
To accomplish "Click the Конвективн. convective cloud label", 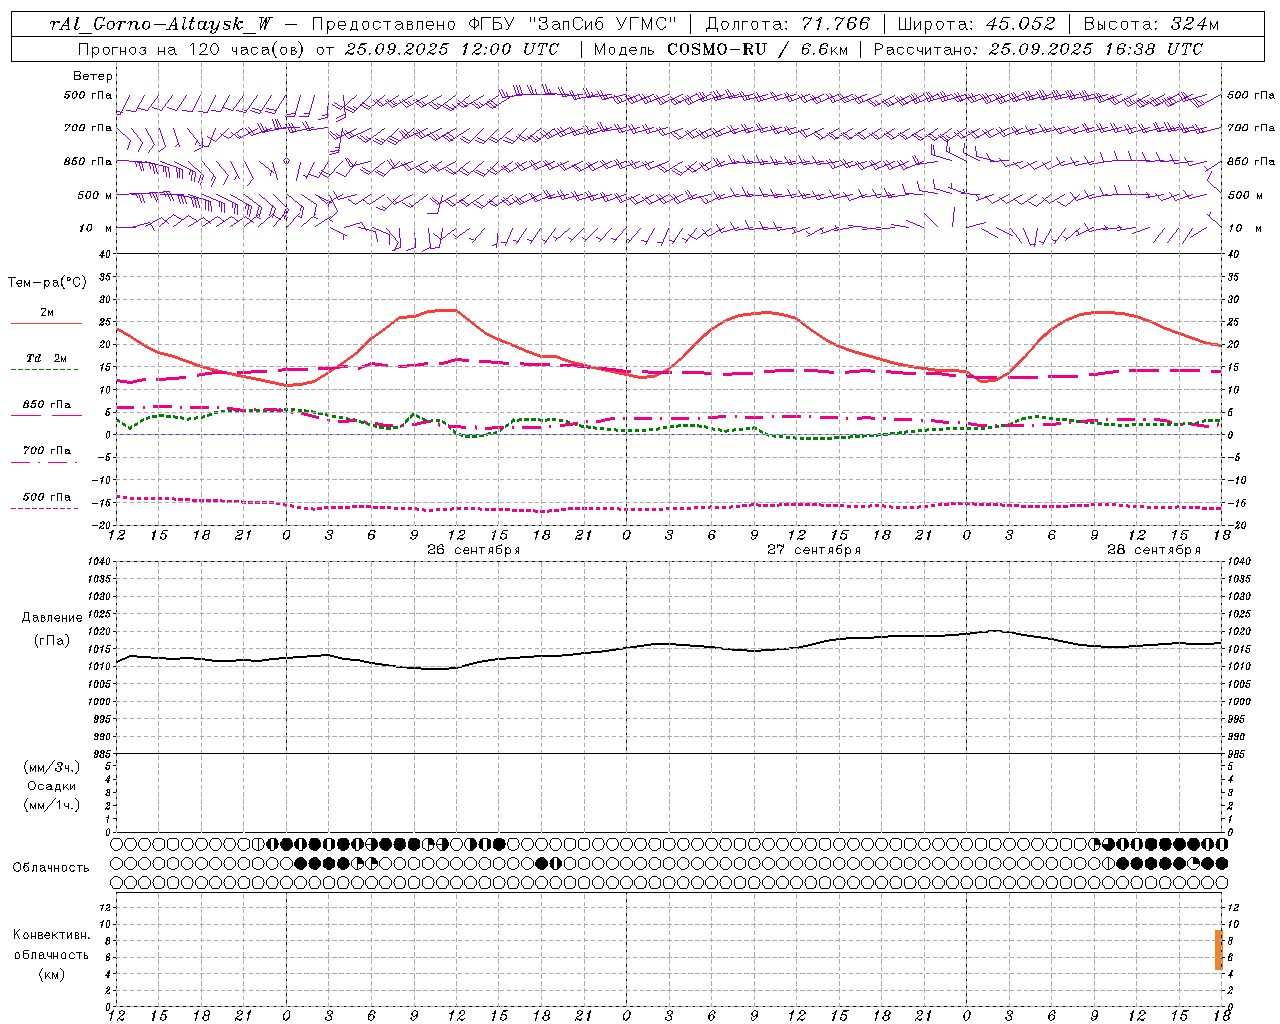I will point(52,935).
